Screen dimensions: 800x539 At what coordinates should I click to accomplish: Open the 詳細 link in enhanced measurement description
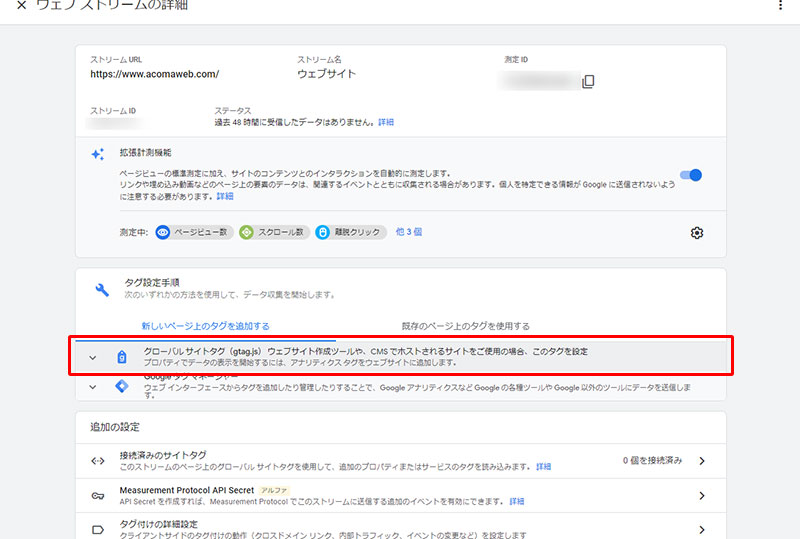click(225, 196)
